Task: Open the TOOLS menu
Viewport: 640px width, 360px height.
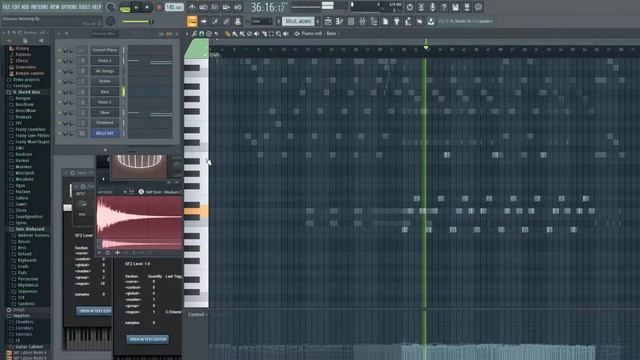Action: pos(84,7)
